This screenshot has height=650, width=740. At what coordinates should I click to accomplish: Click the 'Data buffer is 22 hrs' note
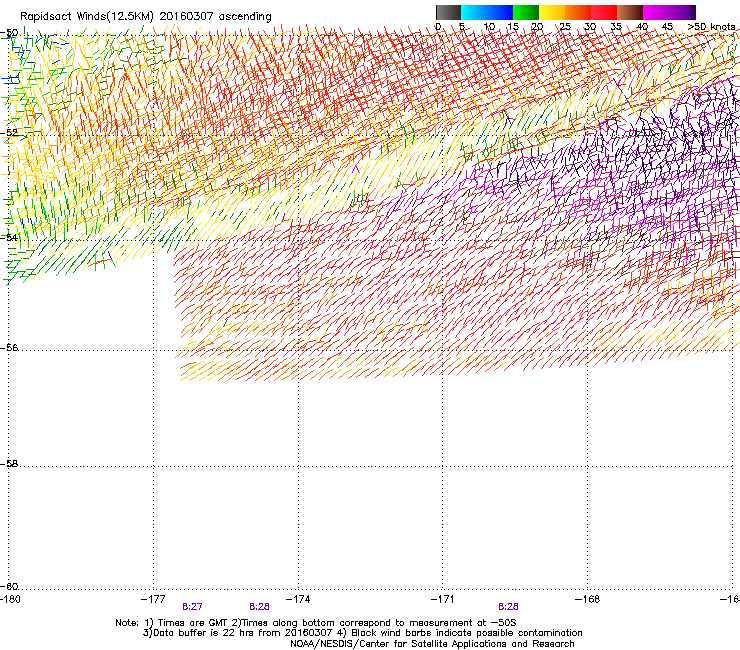point(362,633)
